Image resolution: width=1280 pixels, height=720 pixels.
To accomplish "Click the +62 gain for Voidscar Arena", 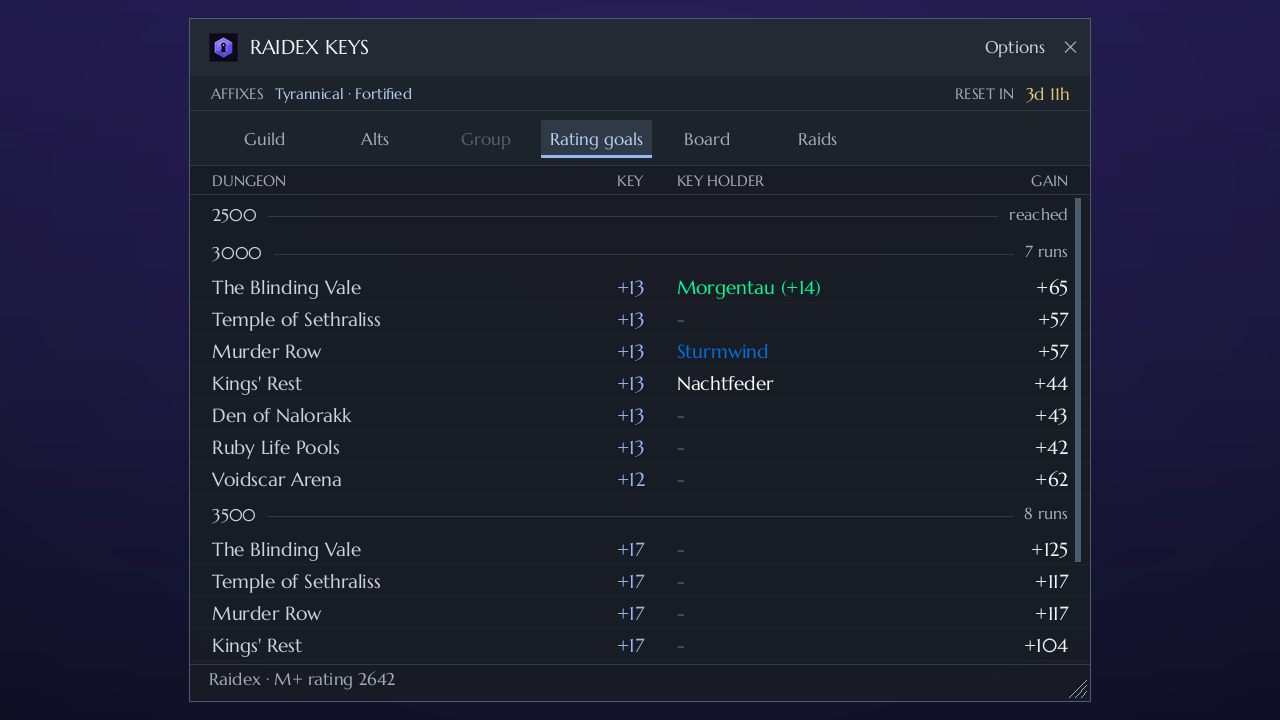I will pos(1052,480).
